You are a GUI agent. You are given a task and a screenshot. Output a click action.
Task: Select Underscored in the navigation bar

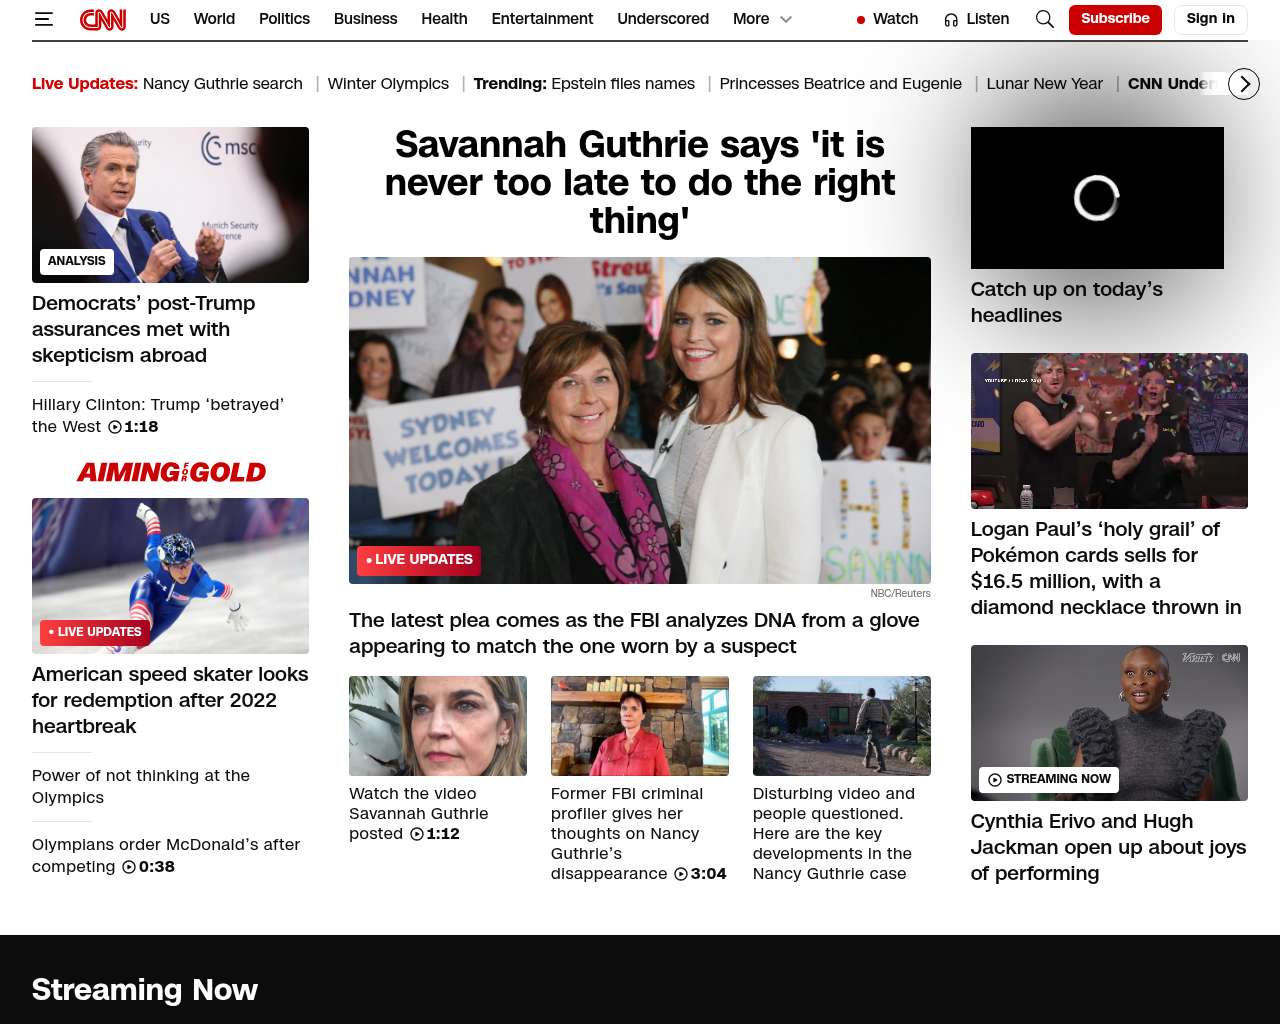coord(662,19)
